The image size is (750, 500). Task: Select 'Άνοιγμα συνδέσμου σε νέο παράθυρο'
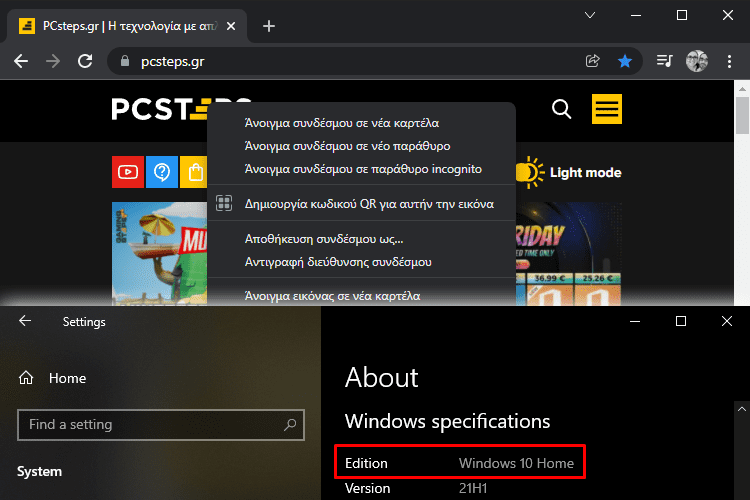point(362,146)
